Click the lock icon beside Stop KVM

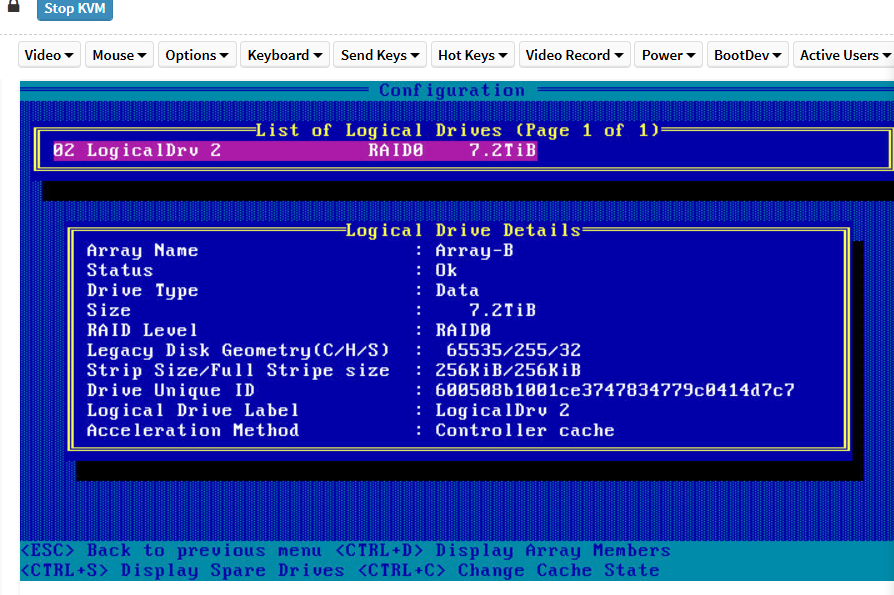tap(14, 6)
